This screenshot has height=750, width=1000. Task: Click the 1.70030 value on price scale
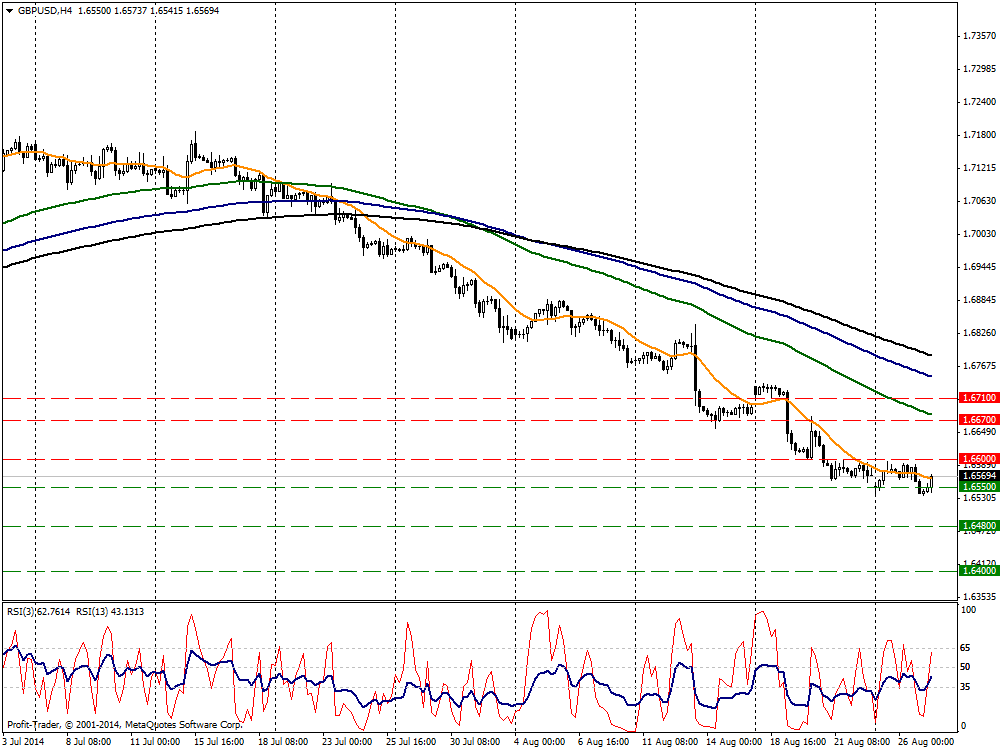pyautogui.click(x=977, y=234)
